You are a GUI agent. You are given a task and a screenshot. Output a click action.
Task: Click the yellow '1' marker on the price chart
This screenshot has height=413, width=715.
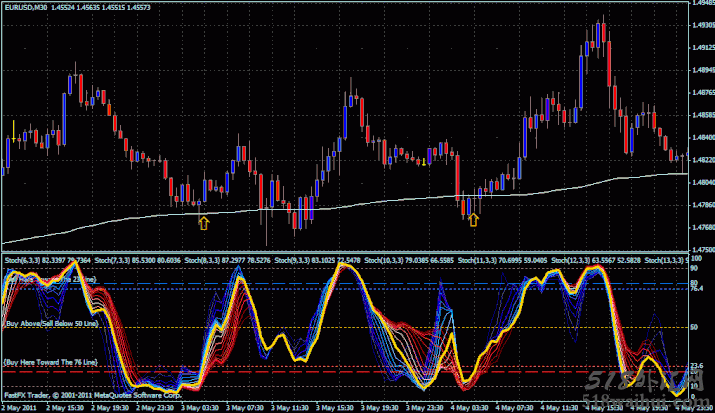(424, 162)
